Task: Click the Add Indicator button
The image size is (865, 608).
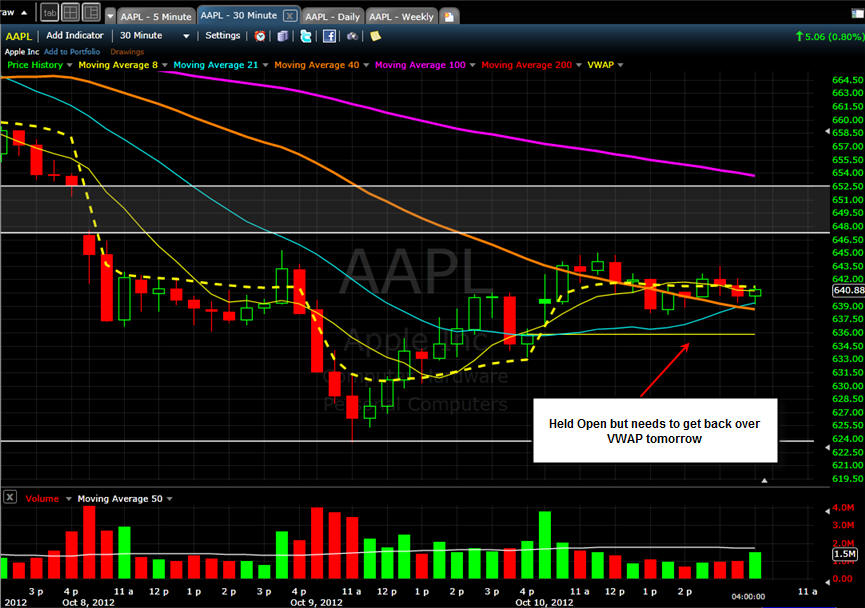Action: (75, 35)
